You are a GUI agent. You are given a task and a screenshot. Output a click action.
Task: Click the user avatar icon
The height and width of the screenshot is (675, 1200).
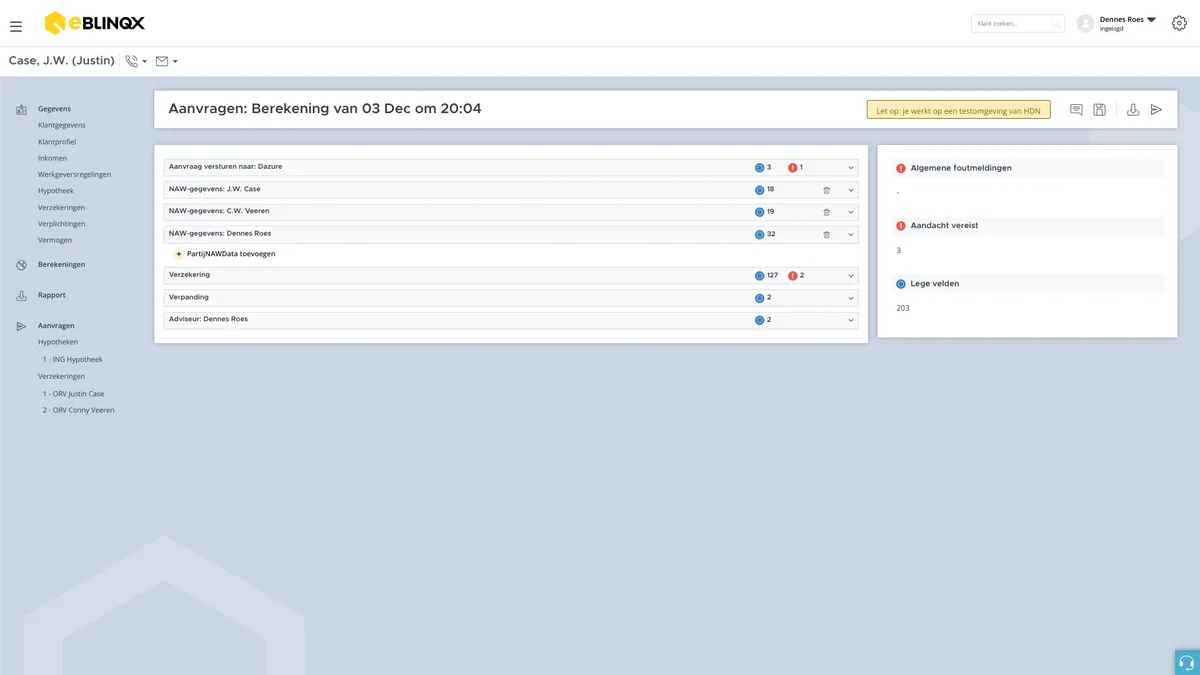point(1085,23)
